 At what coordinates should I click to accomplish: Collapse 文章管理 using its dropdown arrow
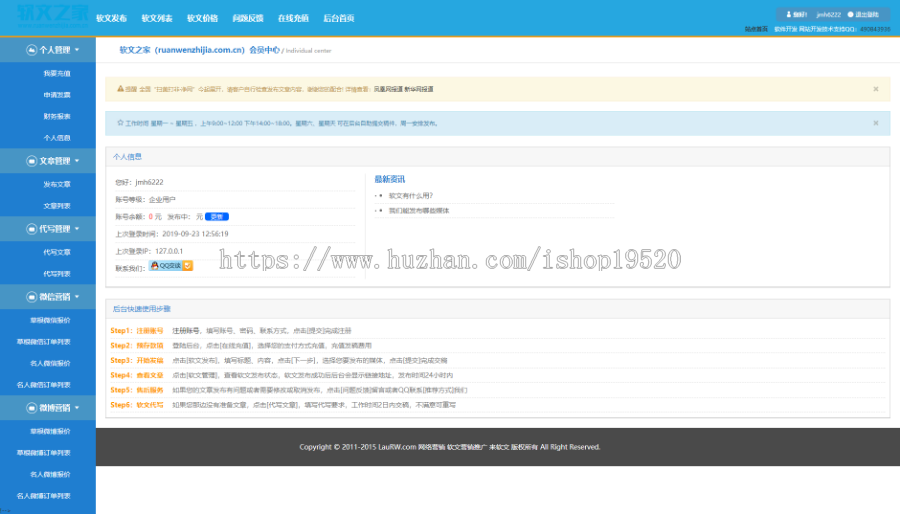pos(77,161)
